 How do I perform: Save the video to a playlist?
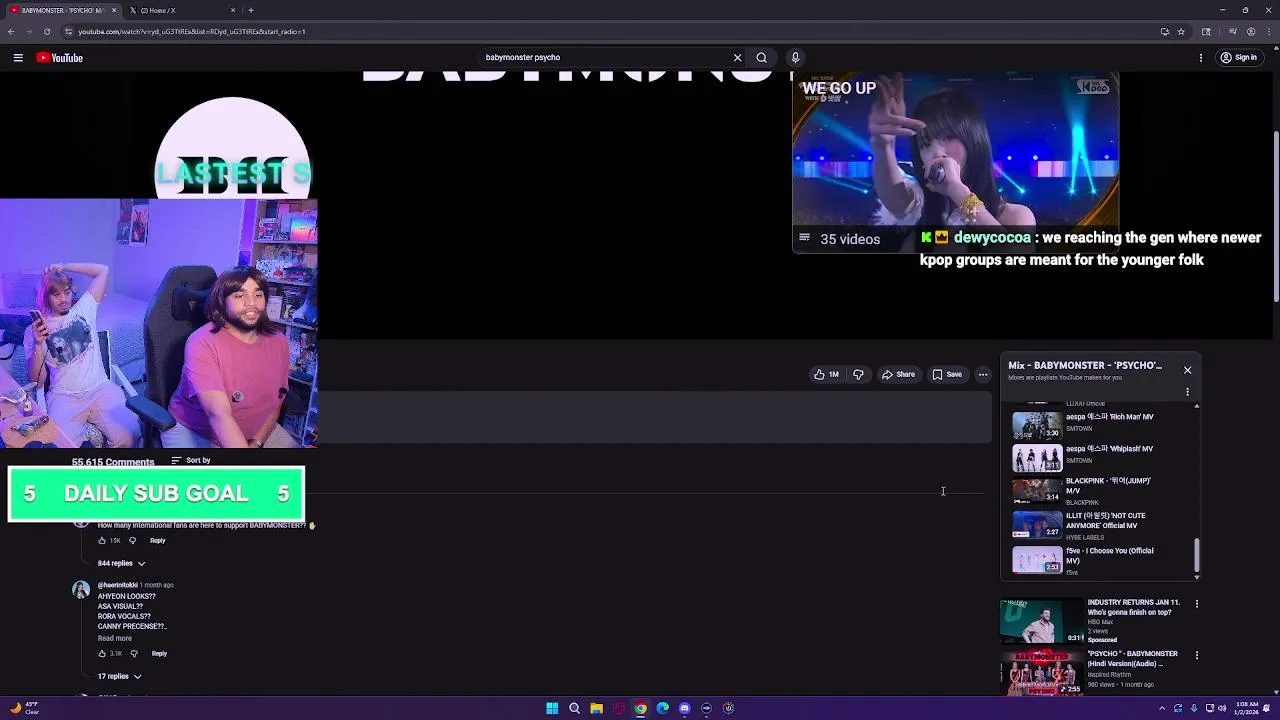coord(947,375)
